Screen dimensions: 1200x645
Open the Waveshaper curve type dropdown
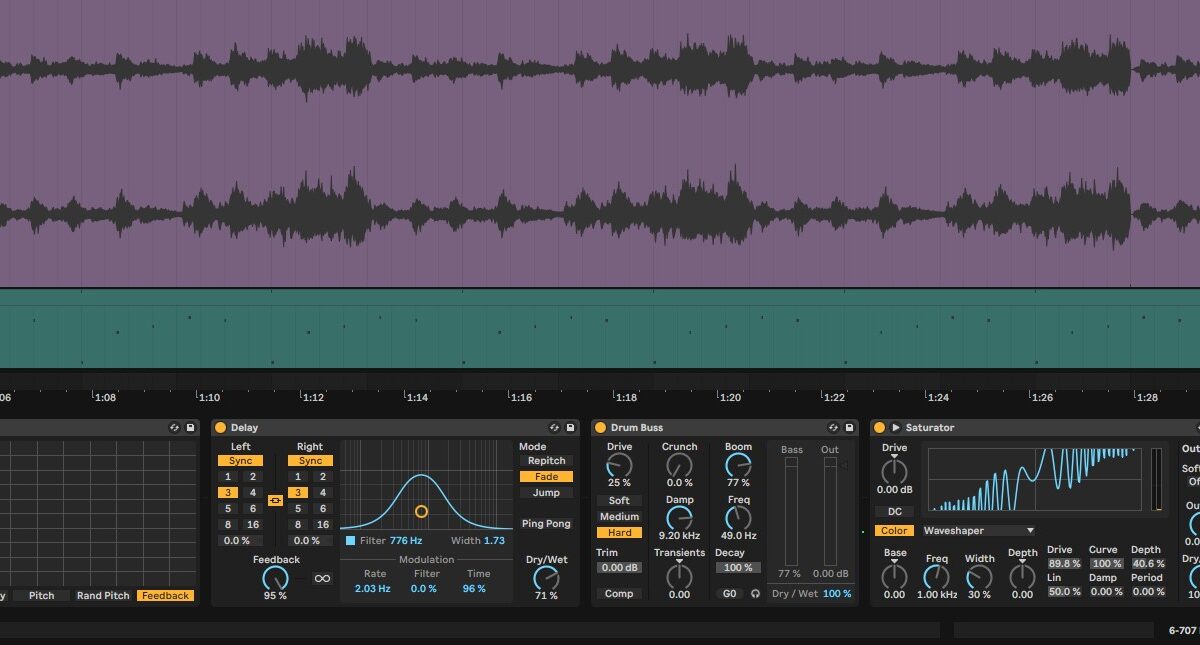coord(978,531)
